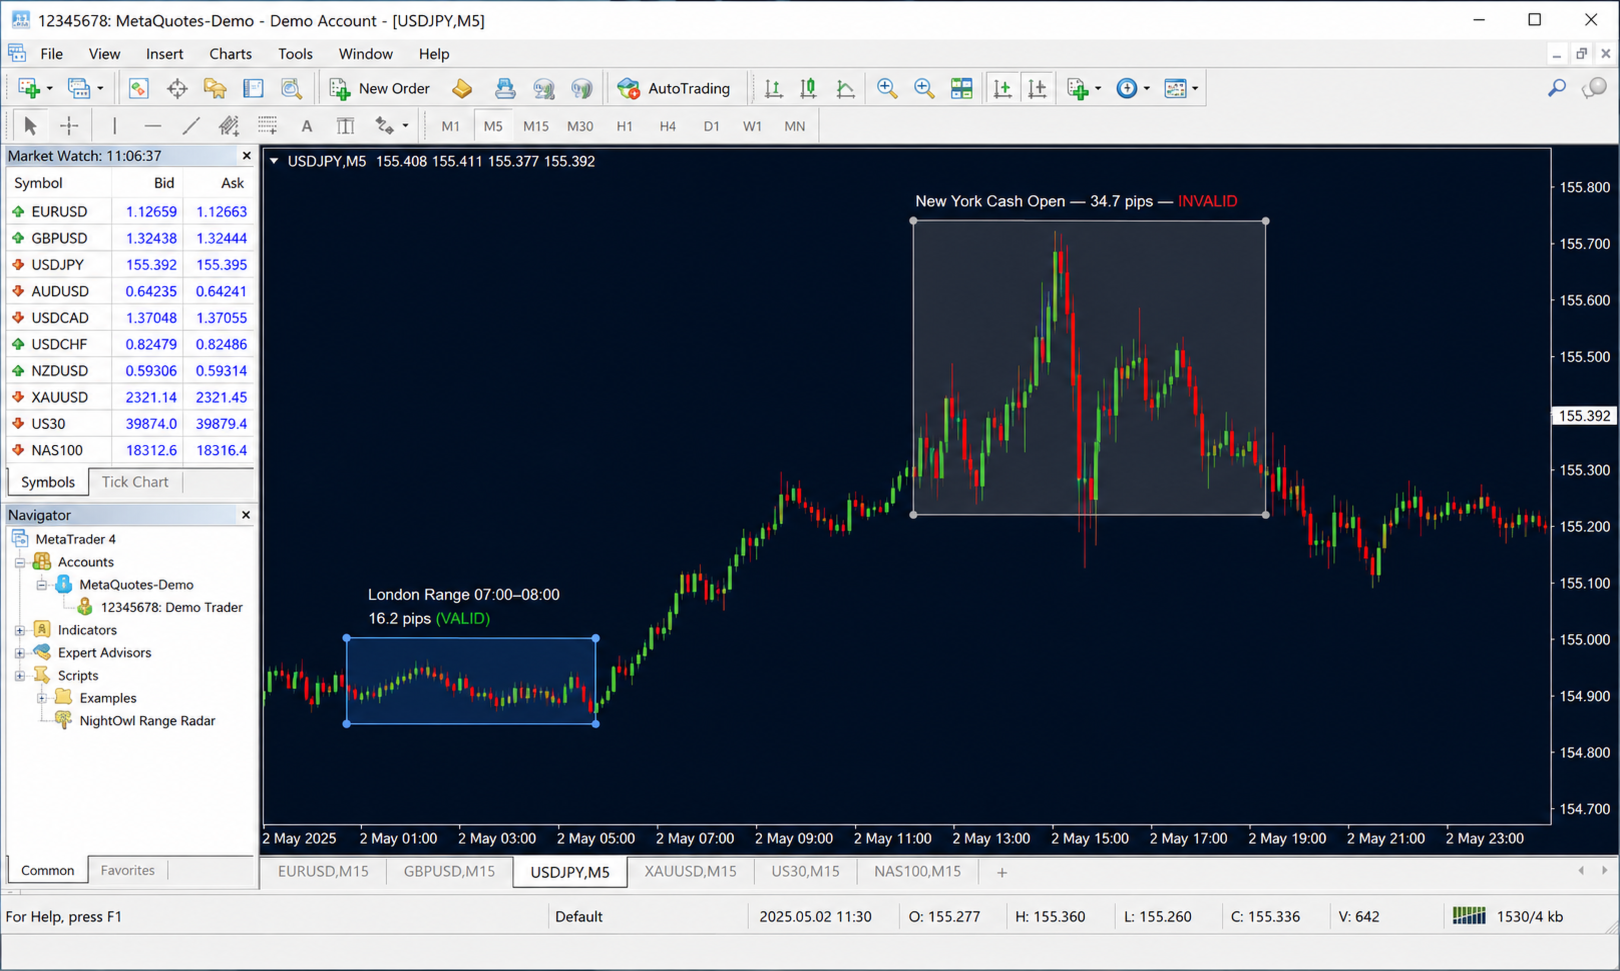
Task: Select the NightOwl Range Radar script
Action: point(147,721)
